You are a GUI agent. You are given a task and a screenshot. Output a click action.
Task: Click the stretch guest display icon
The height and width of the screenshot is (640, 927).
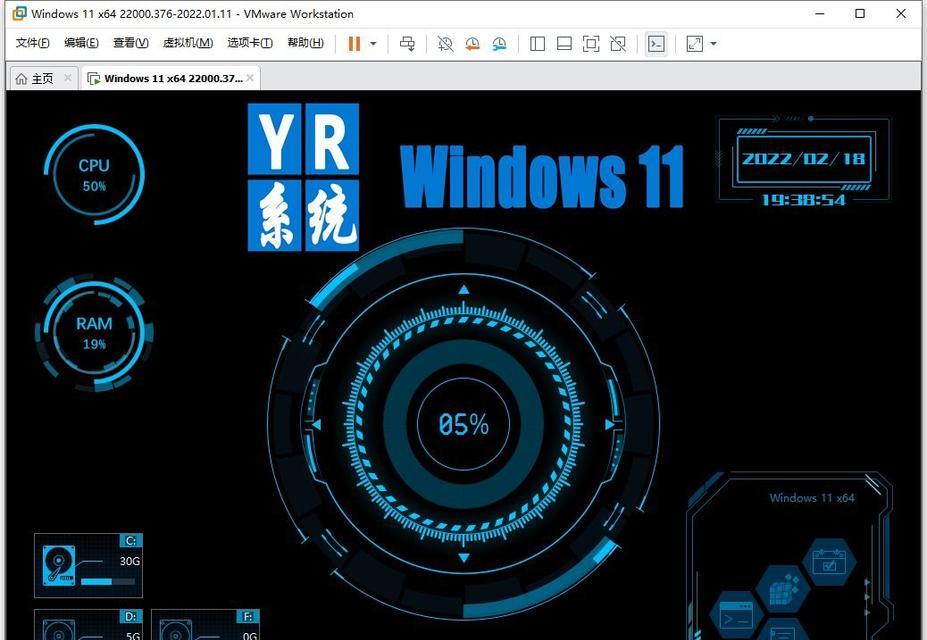coord(695,44)
